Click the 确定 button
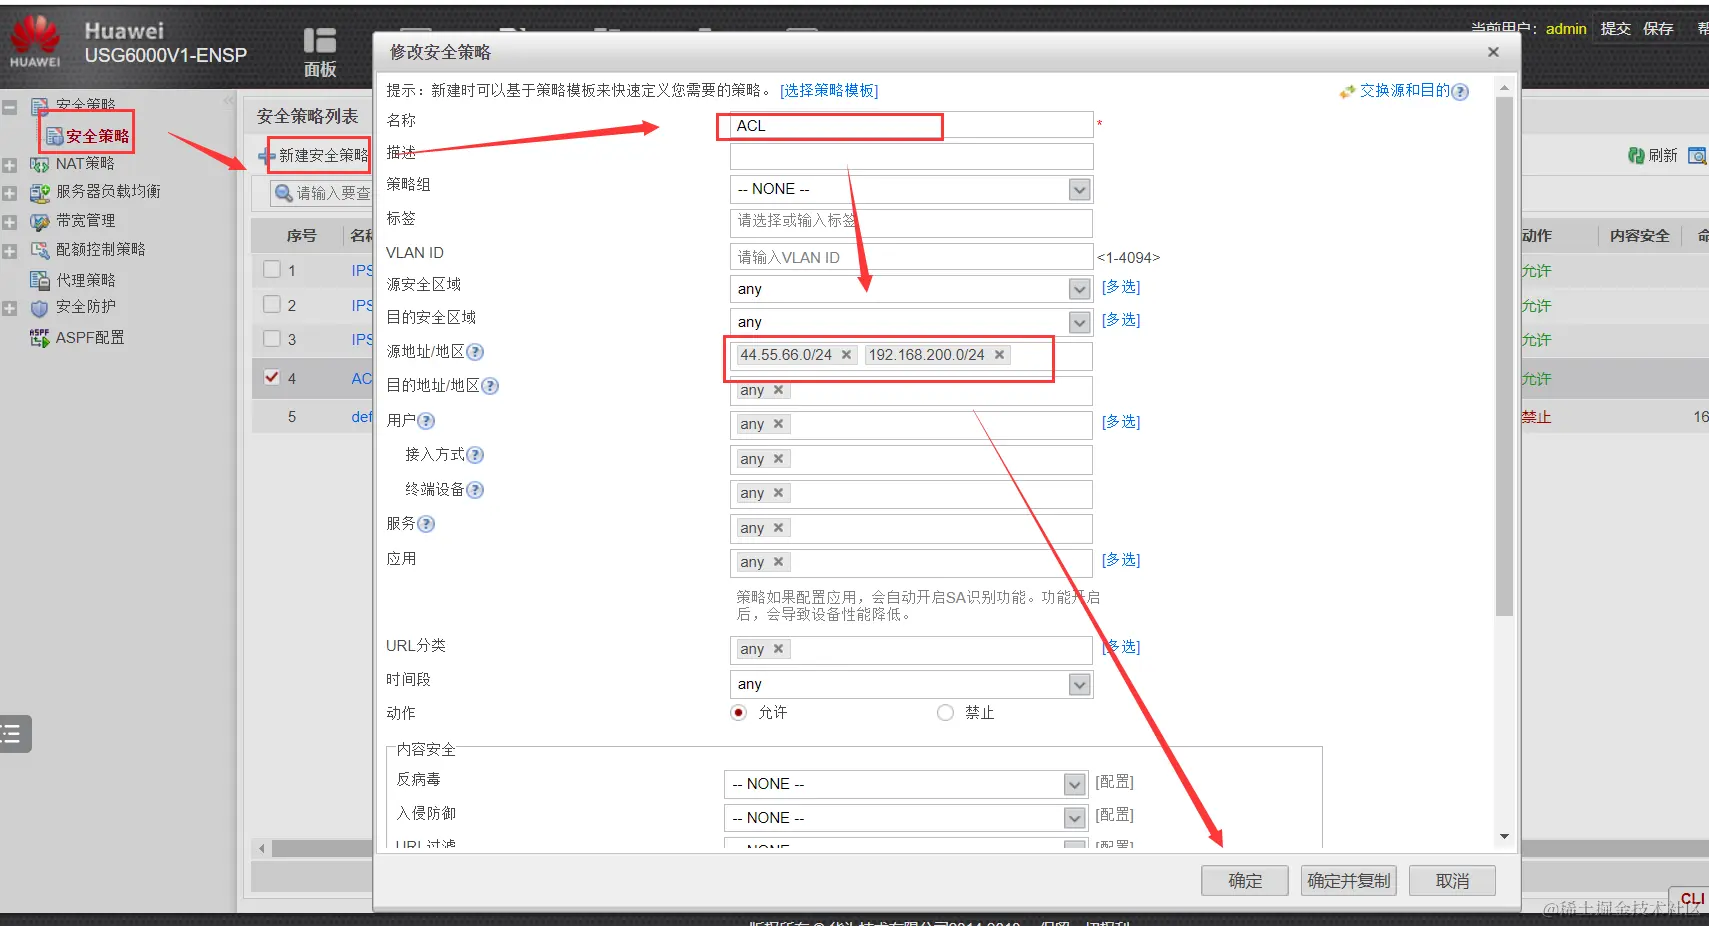Viewport: 1709px width, 926px height. point(1245,881)
